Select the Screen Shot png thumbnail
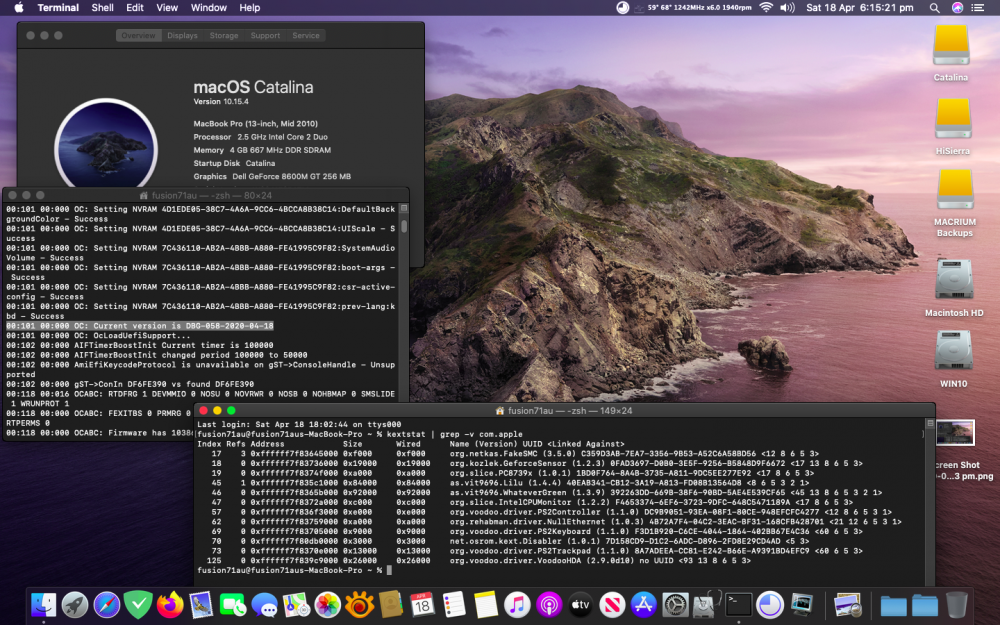 click(x=955, y=434)
